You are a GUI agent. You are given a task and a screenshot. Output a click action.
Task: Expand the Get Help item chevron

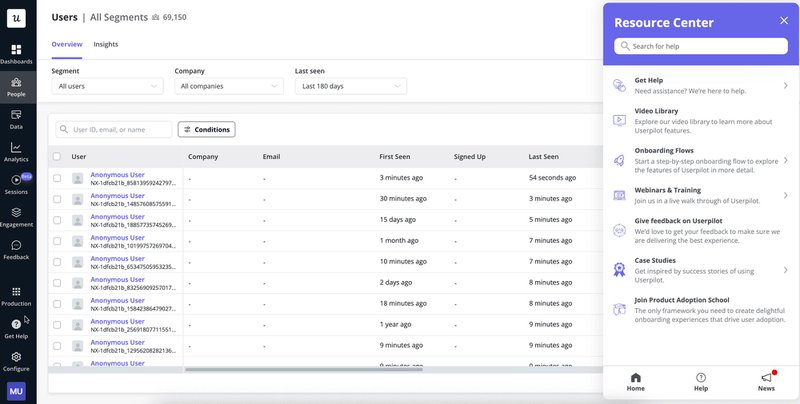pos(786,85)
